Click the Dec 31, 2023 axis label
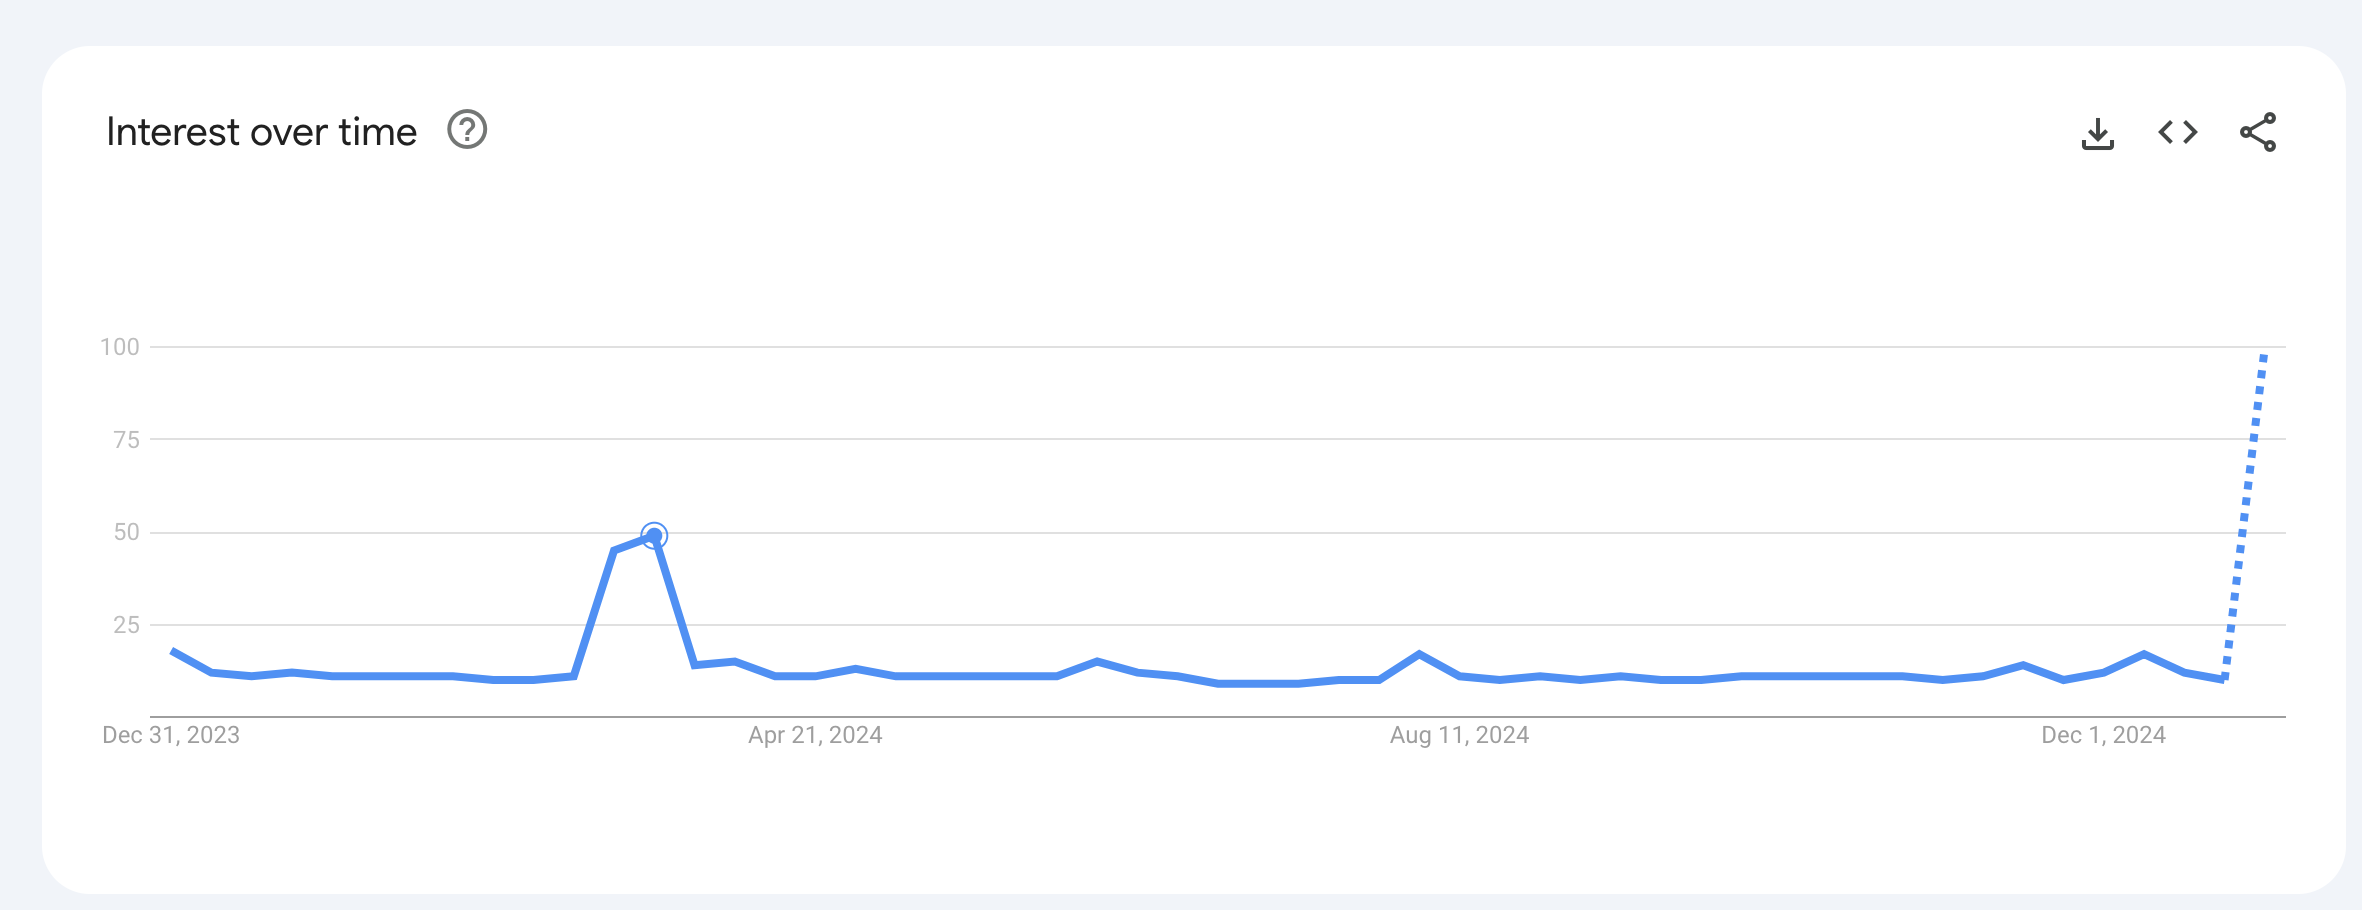 [171, 735]
